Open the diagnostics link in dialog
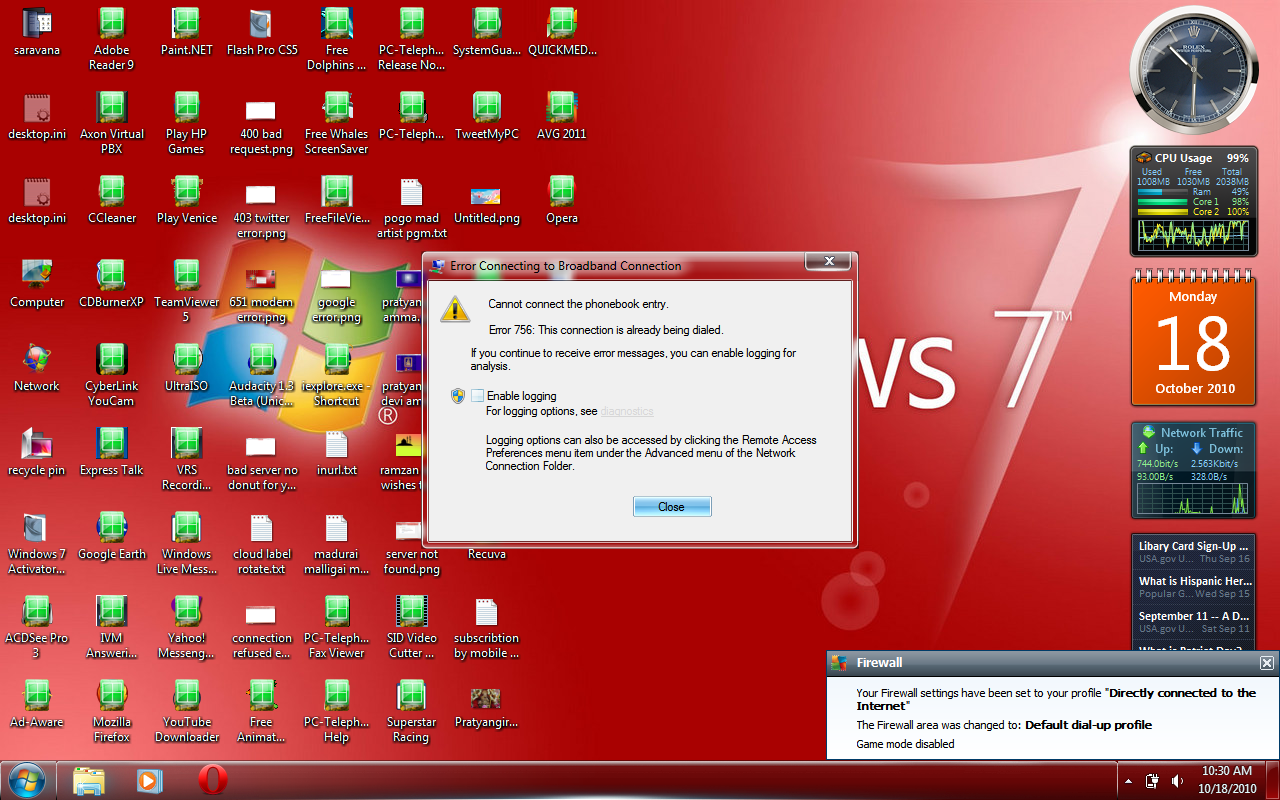Image resolution: width=1280 pixels, height=800 pixels. [x=627, y=411]
